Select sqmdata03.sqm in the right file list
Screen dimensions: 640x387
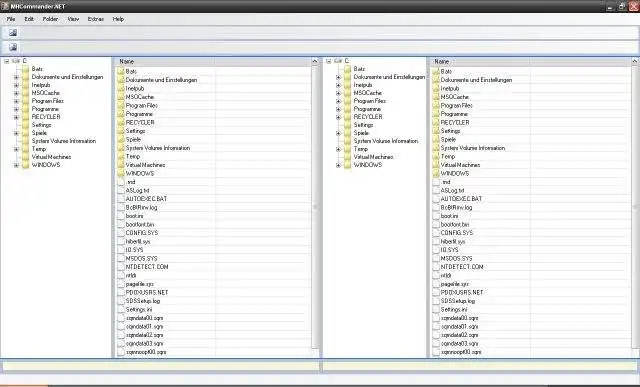tap(459, 343)
